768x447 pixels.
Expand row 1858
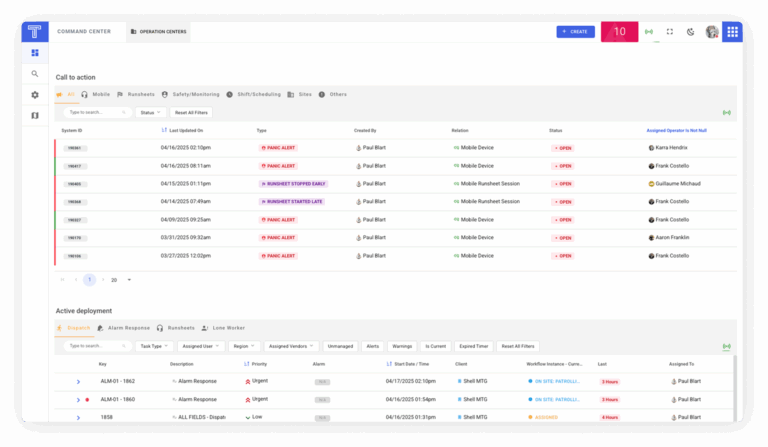(x=78, y=418)
